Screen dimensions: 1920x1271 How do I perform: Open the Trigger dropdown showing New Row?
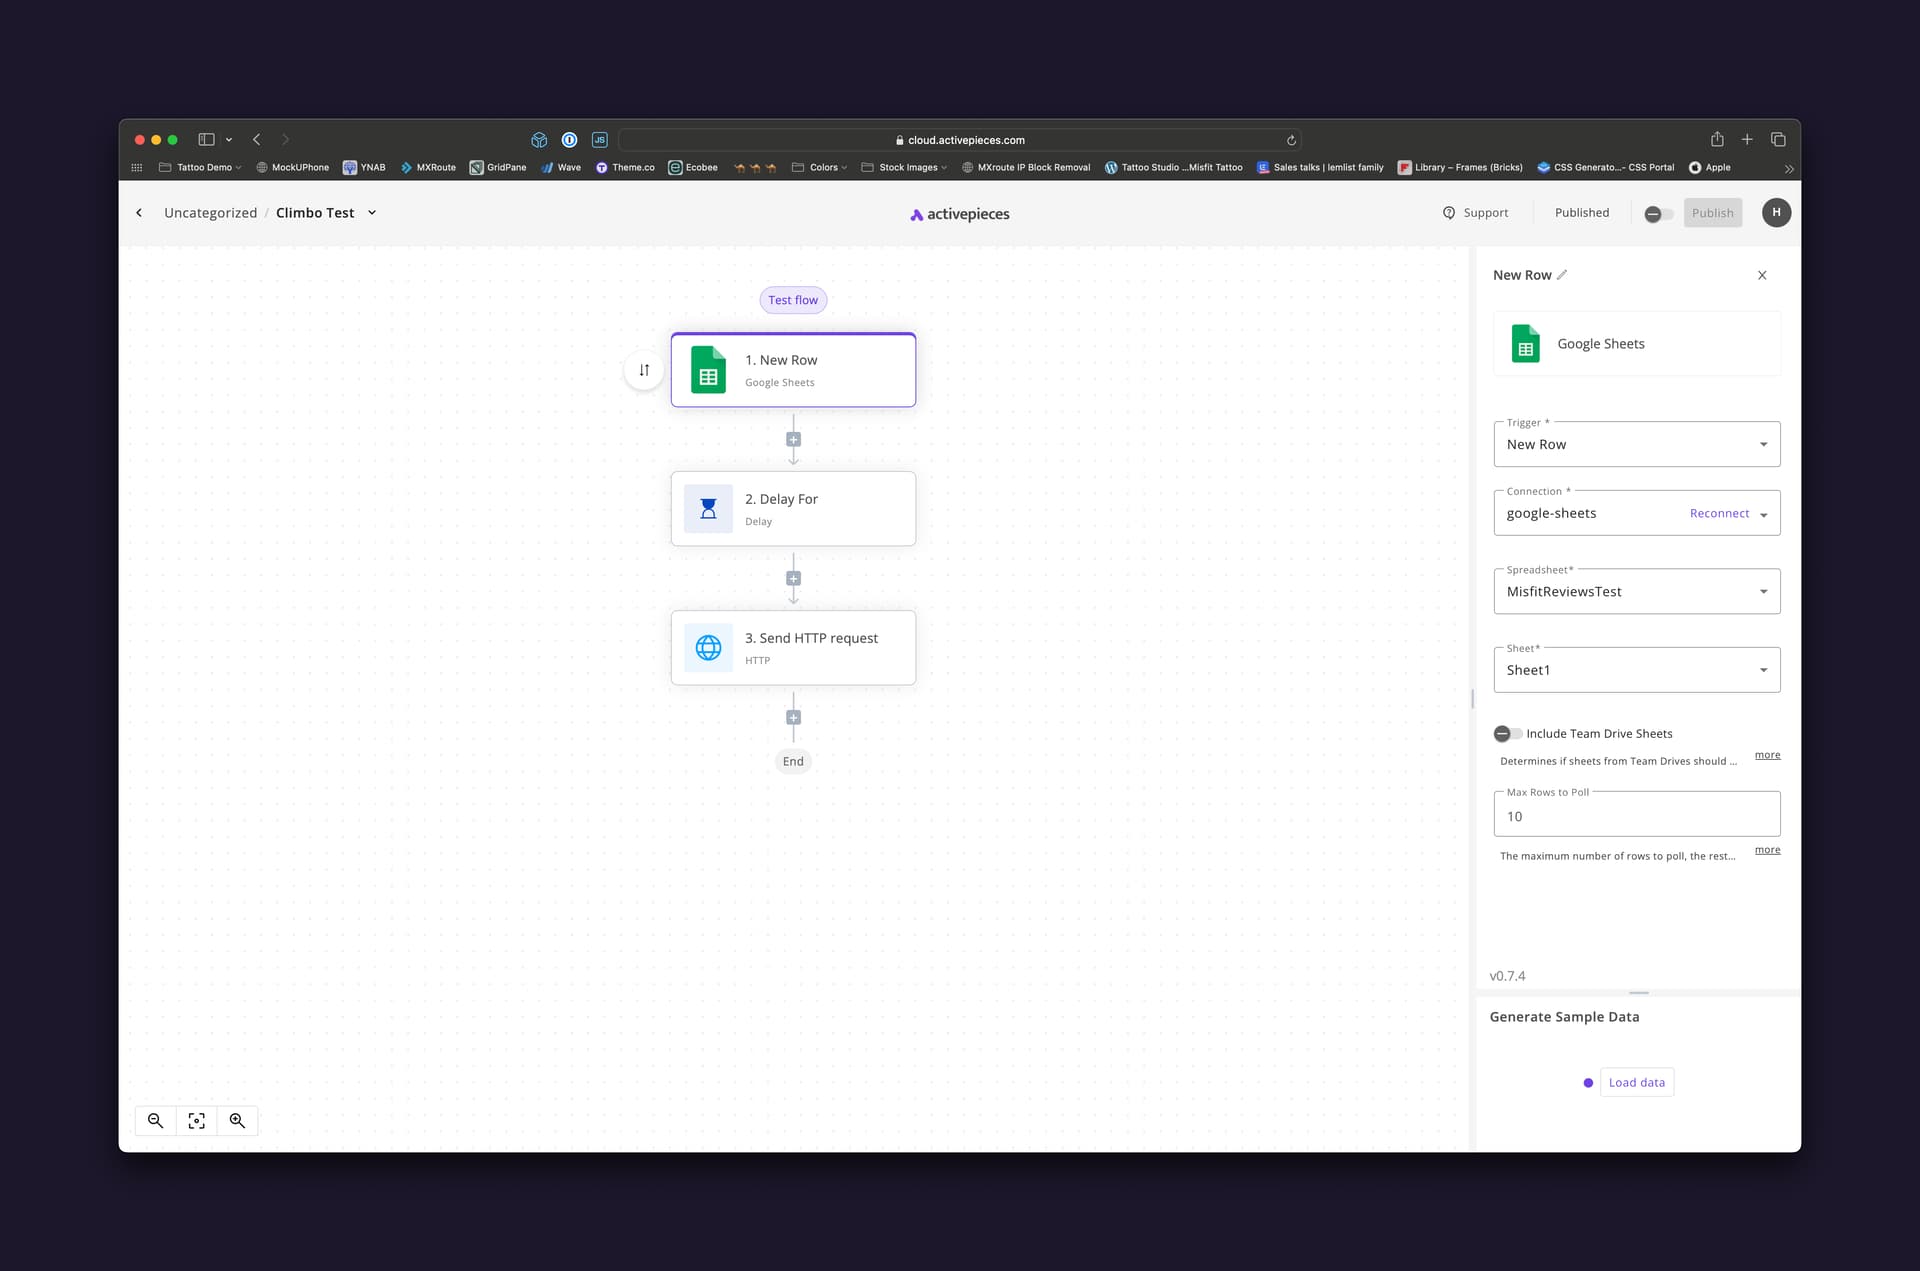tap(1636, 445)
